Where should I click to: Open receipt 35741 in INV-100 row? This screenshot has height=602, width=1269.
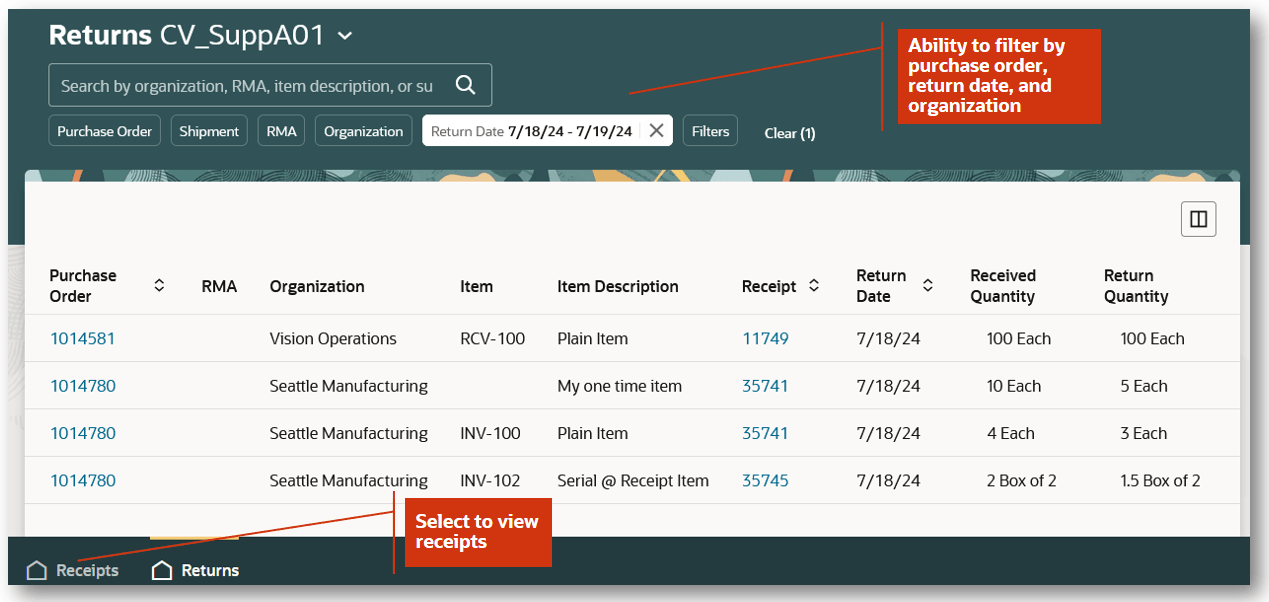coord(765,433)
